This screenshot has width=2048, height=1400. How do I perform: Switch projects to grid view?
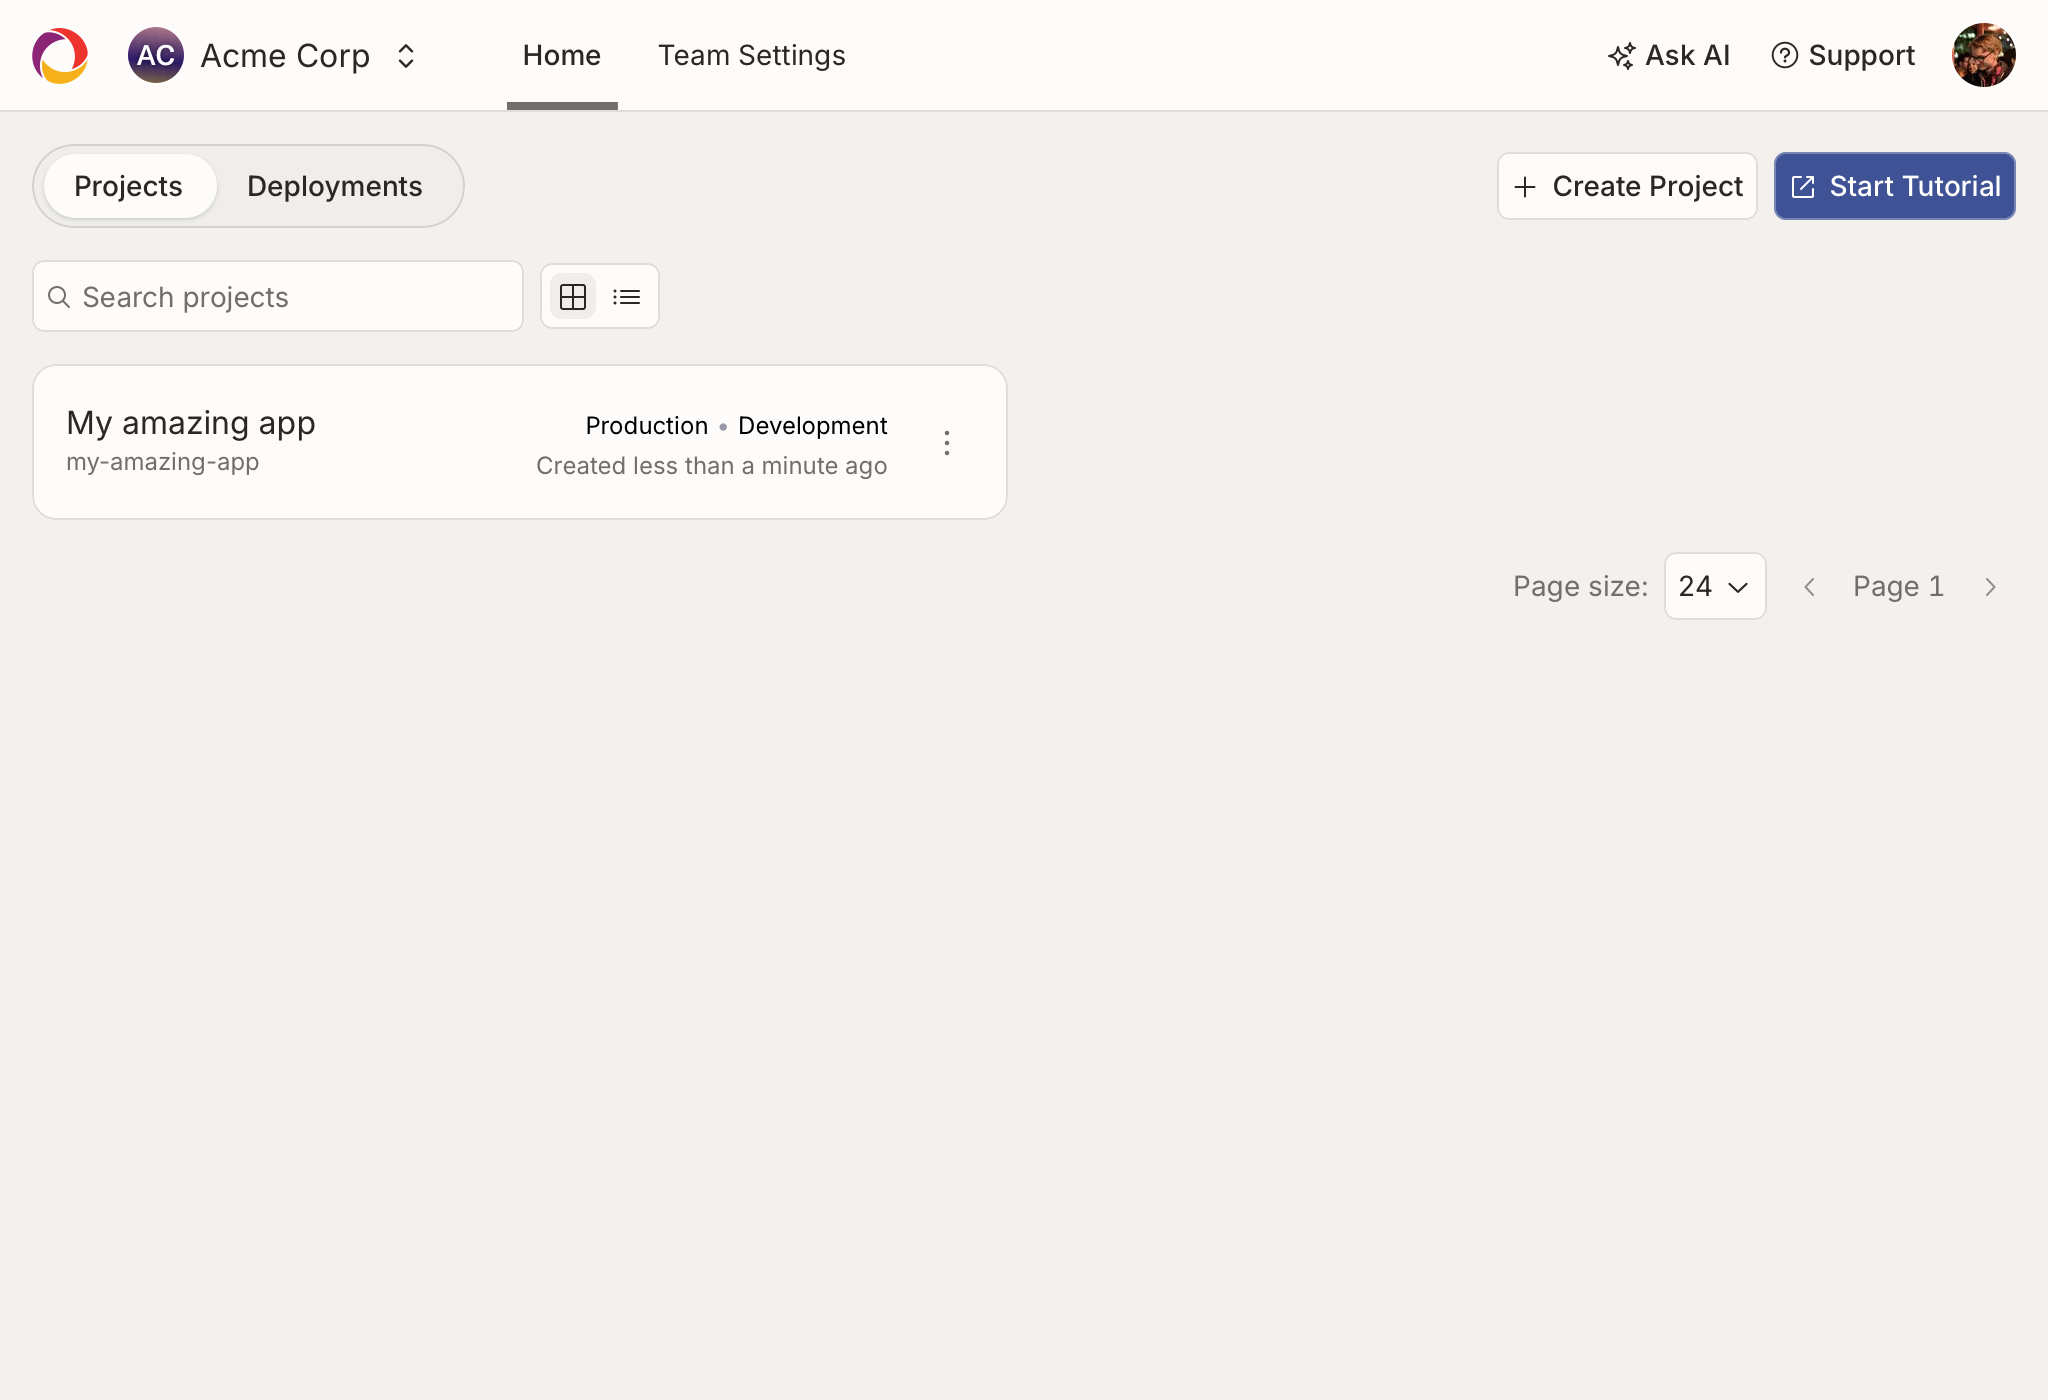point(573,296)
